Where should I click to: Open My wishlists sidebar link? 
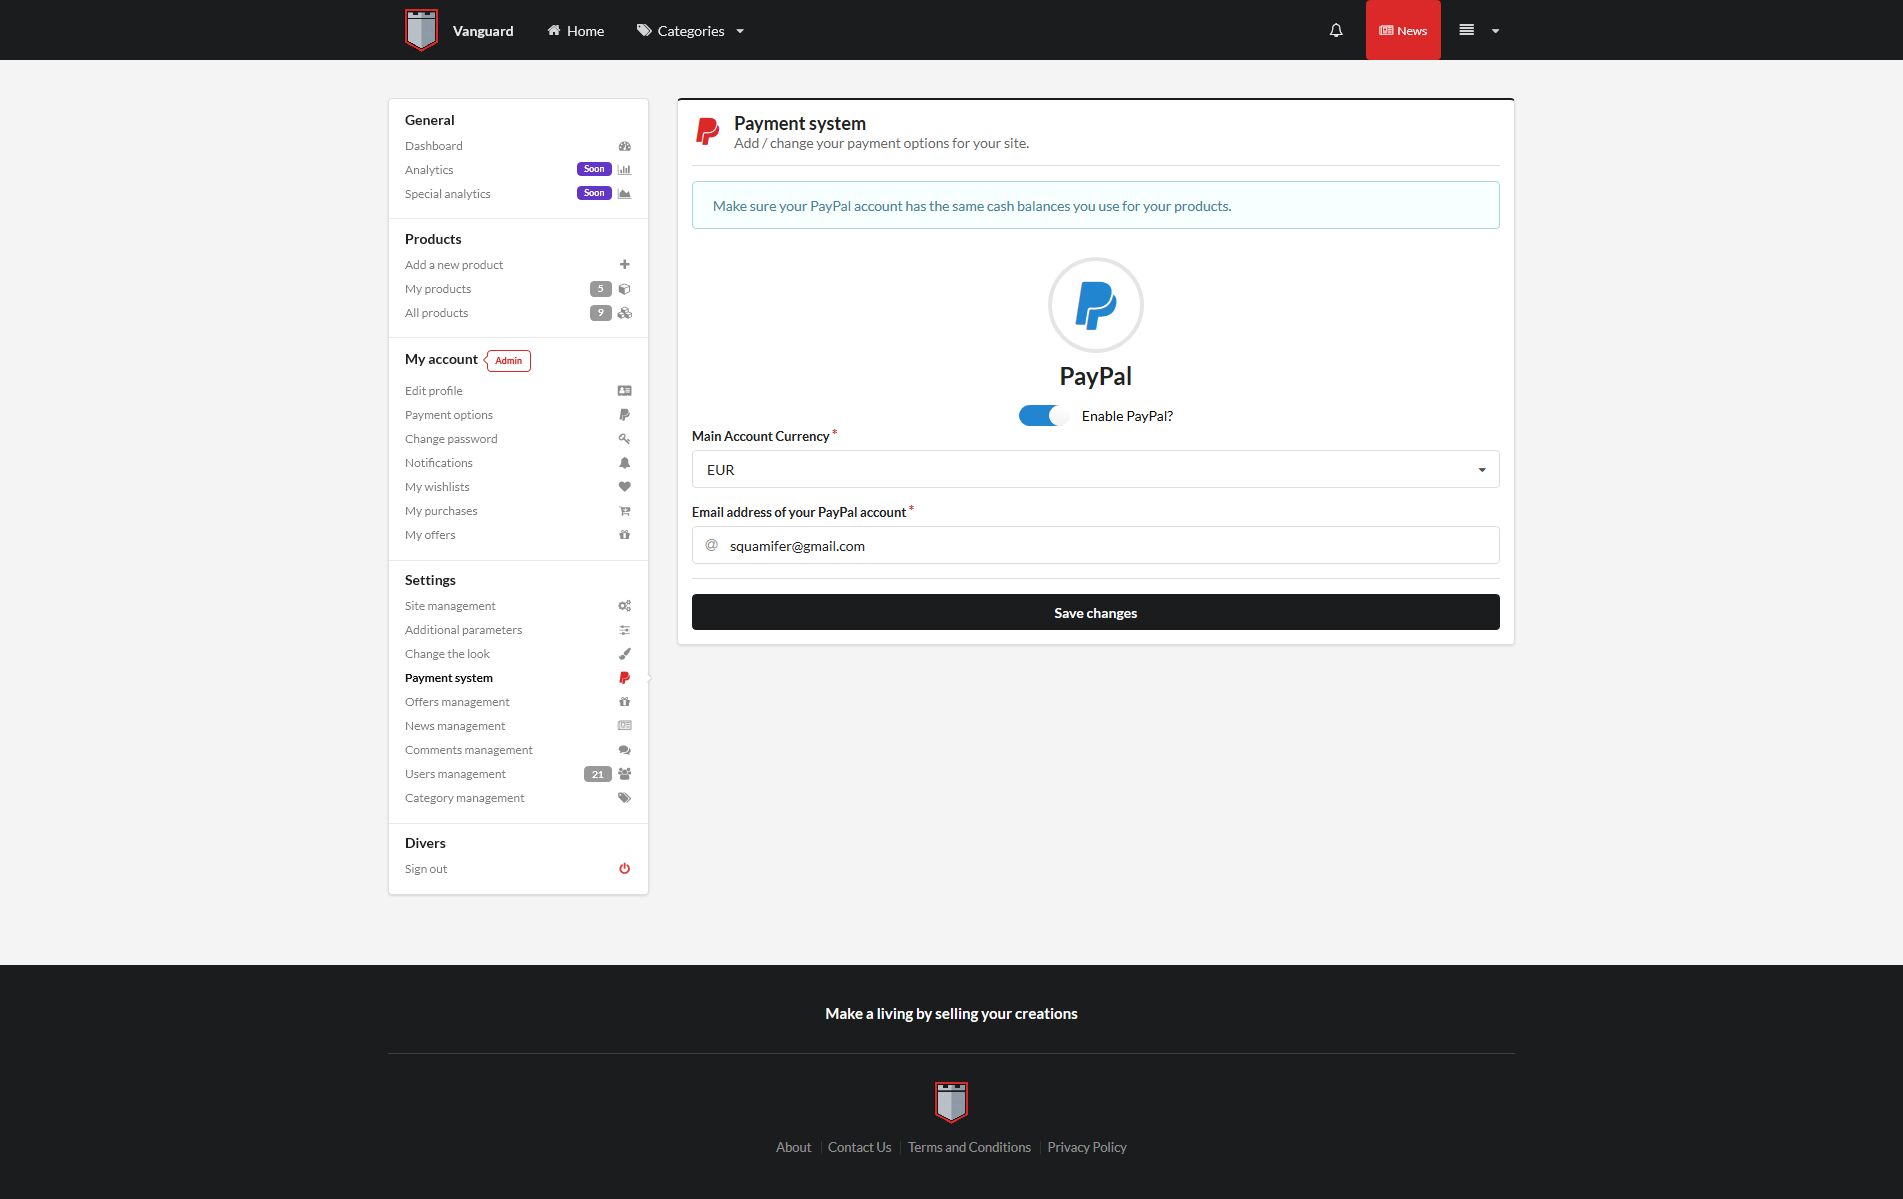[x=437, y=487]
